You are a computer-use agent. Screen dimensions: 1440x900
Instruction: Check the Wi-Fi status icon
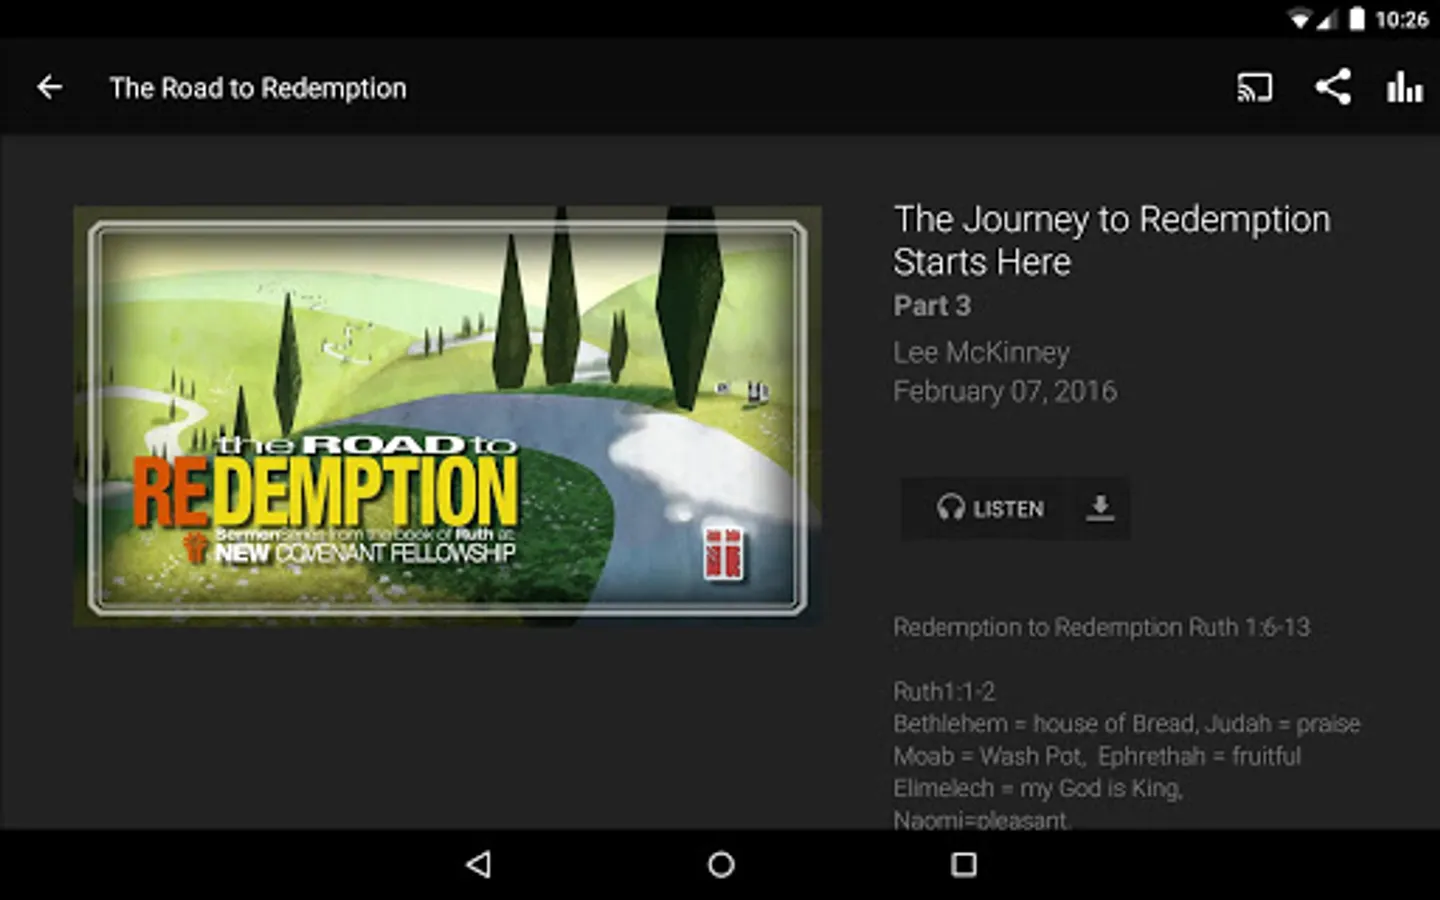tap(1299, 19)
